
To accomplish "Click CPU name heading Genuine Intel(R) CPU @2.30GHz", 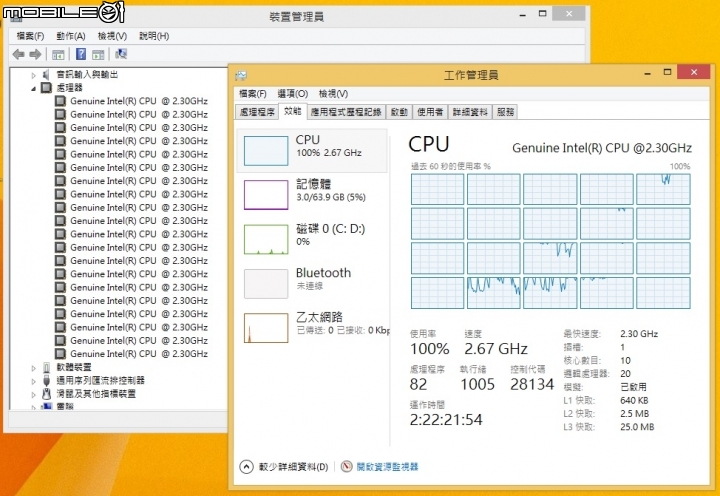I will click(602, 148).
